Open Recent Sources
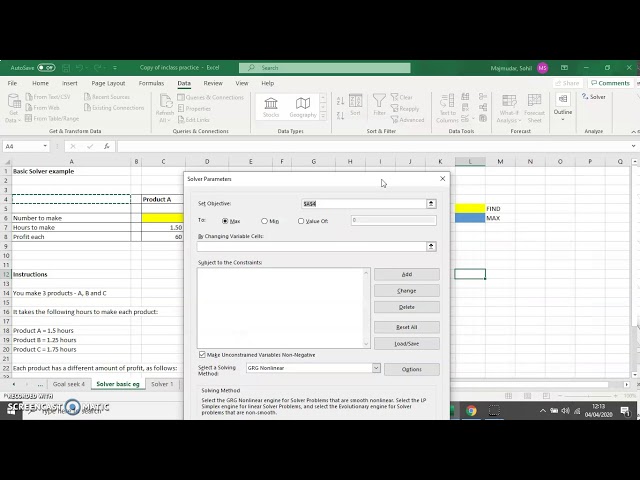Screen dimensions: 640x480 [107, 97]
